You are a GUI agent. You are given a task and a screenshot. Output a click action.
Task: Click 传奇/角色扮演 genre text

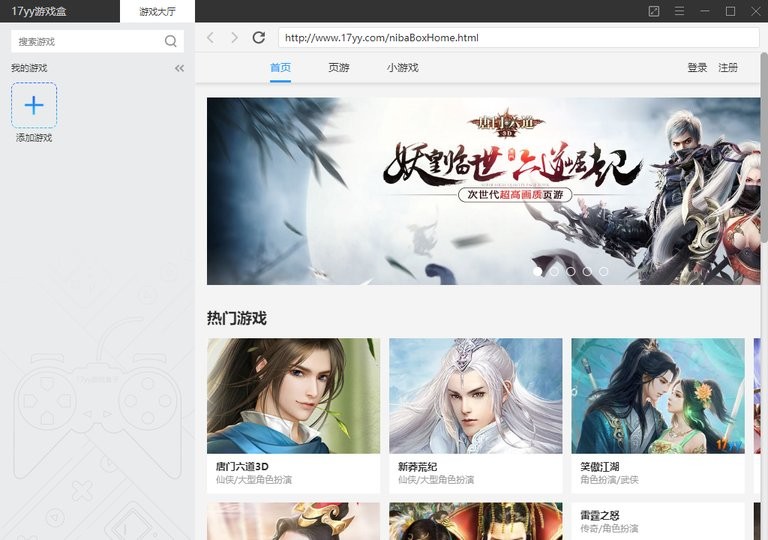click(609, 529)
